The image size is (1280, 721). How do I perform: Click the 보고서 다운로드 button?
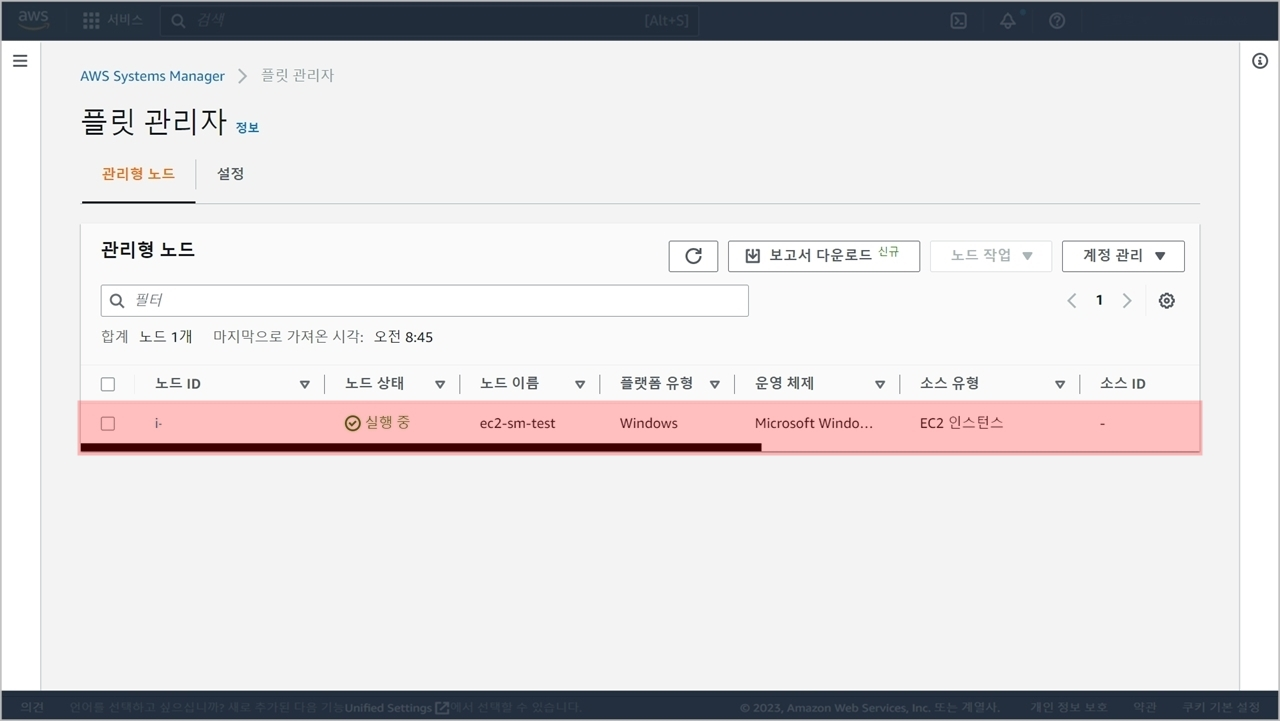[x=824, y=256]
